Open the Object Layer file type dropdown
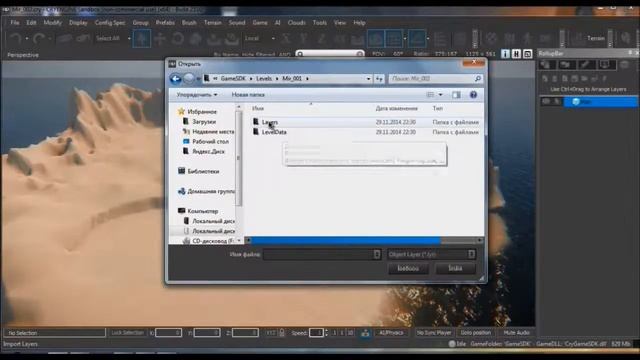640x360 pixels. pyautogui.click(x=431, y=254)
